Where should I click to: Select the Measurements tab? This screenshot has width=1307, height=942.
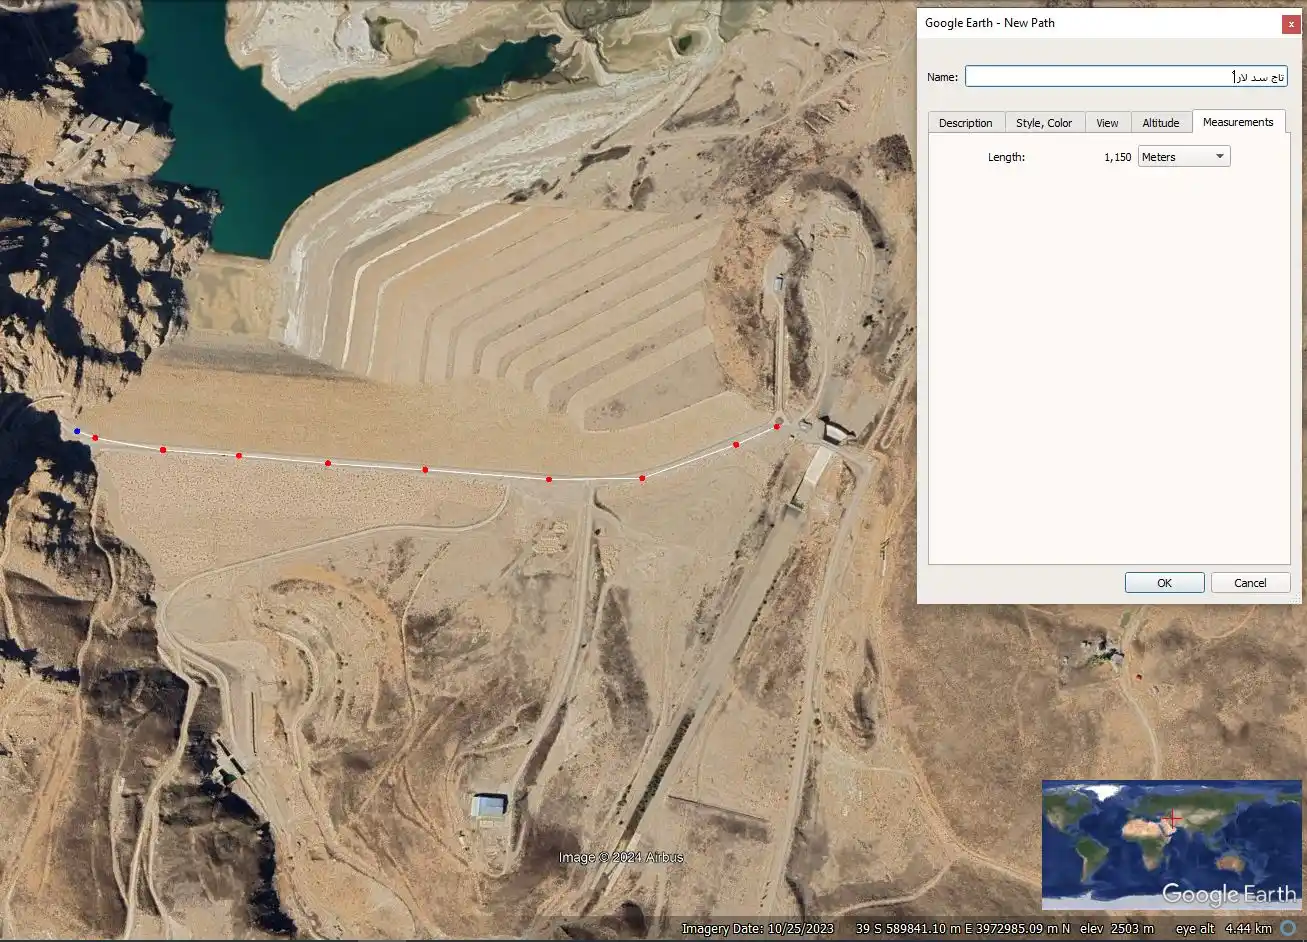pos(1237,122)
